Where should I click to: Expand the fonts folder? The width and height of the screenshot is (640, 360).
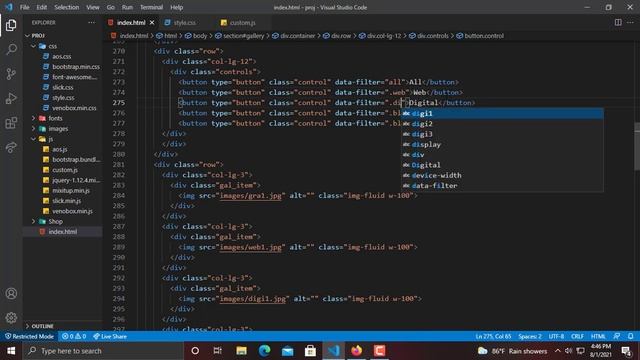(x=62, y=118)
